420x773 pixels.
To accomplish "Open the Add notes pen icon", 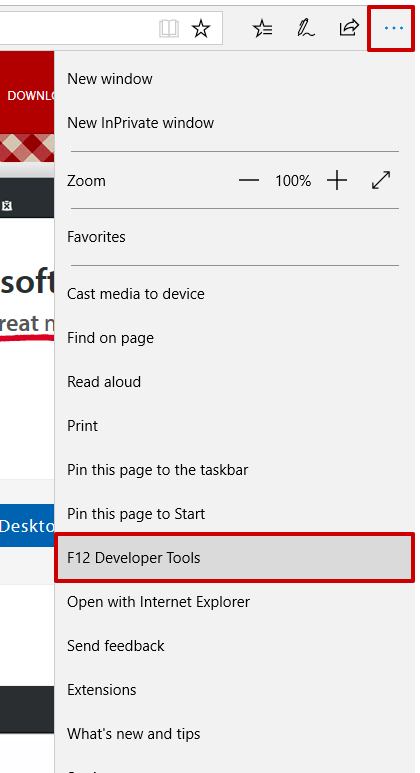I will (306, 28).
